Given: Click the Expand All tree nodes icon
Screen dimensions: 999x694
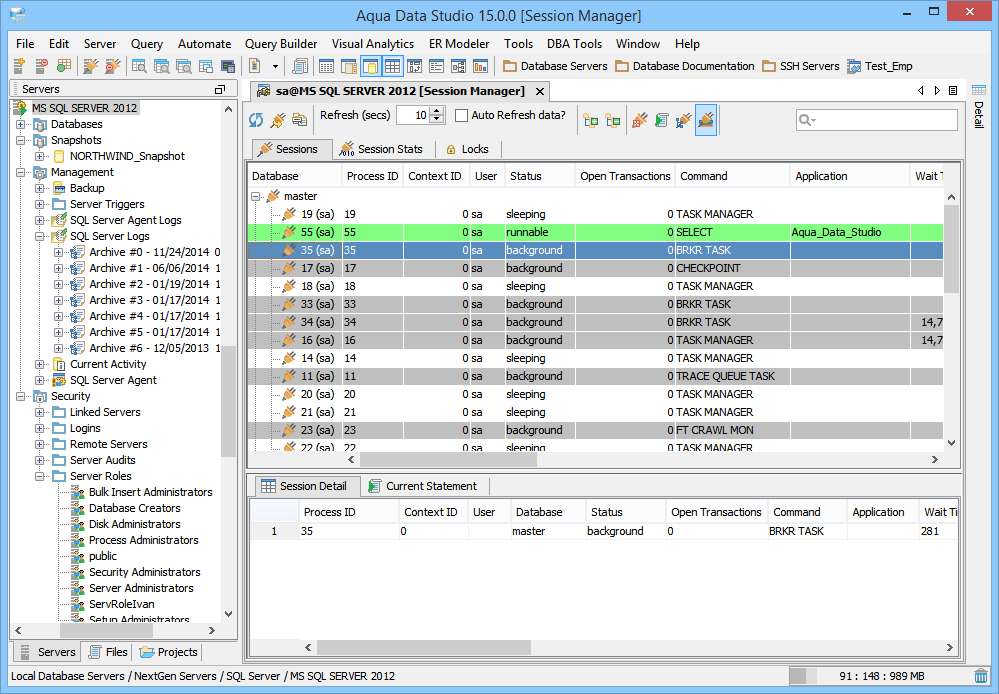Looking at the screenshot, I should point(590,120).
